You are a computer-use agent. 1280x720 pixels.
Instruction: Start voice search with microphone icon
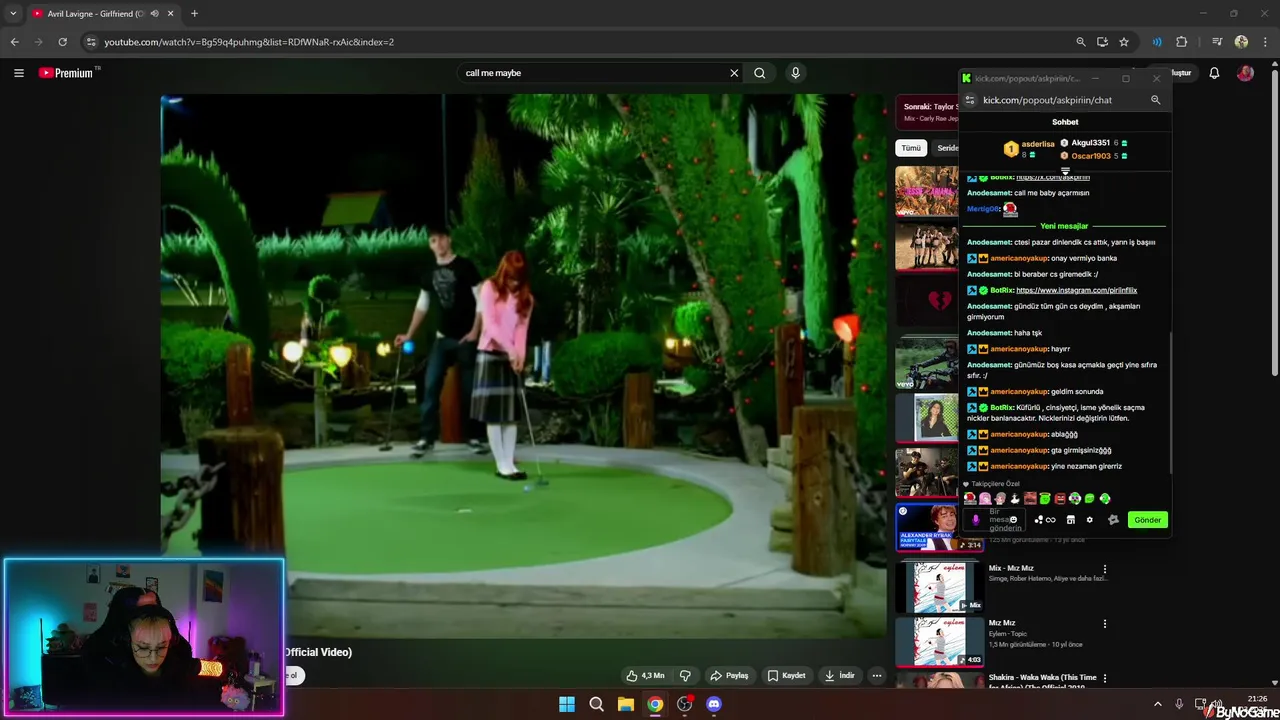(x=796, y=73)
